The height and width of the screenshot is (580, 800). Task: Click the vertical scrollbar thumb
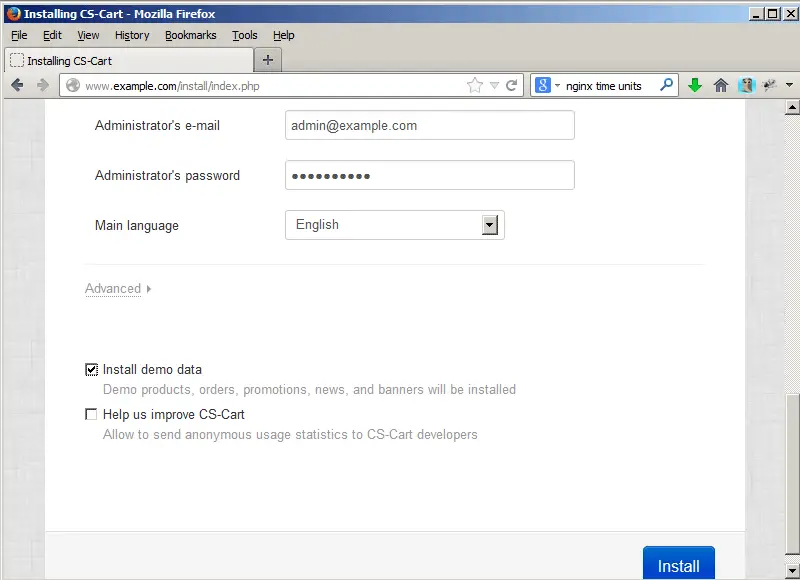pos(792,473)
